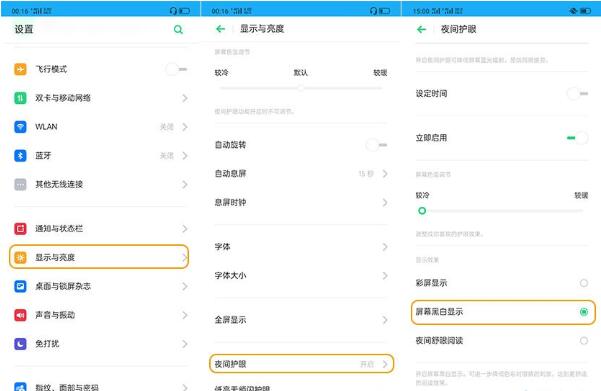
Task: Open WLAN row chevron
Action: (185, 127)
